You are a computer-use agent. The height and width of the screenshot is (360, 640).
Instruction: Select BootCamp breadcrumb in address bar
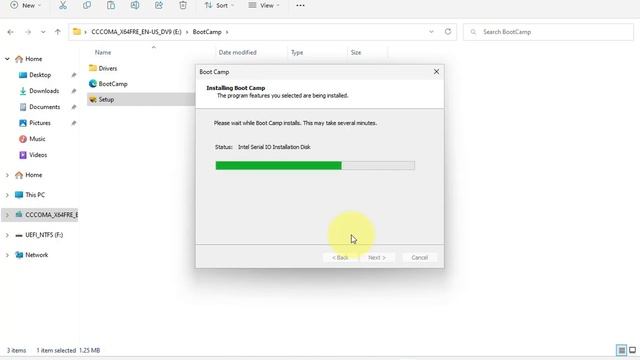click(x=207, y=32)
